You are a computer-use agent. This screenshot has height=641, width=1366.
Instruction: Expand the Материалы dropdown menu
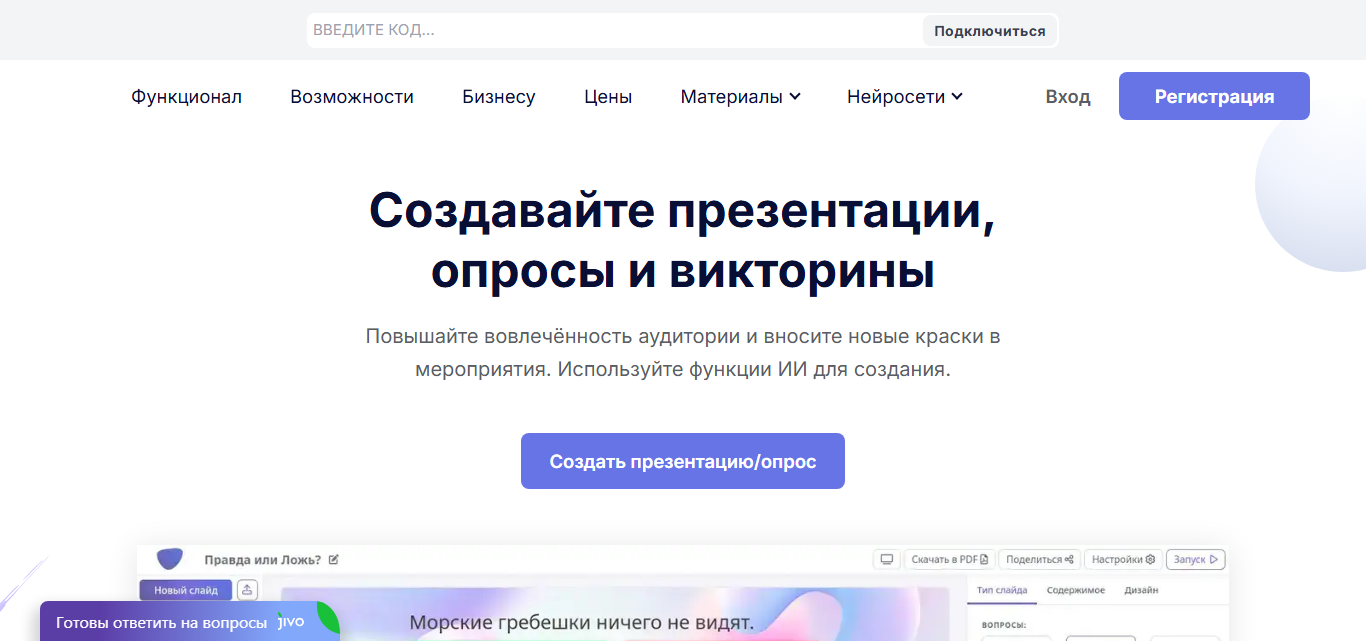[740, 97]
